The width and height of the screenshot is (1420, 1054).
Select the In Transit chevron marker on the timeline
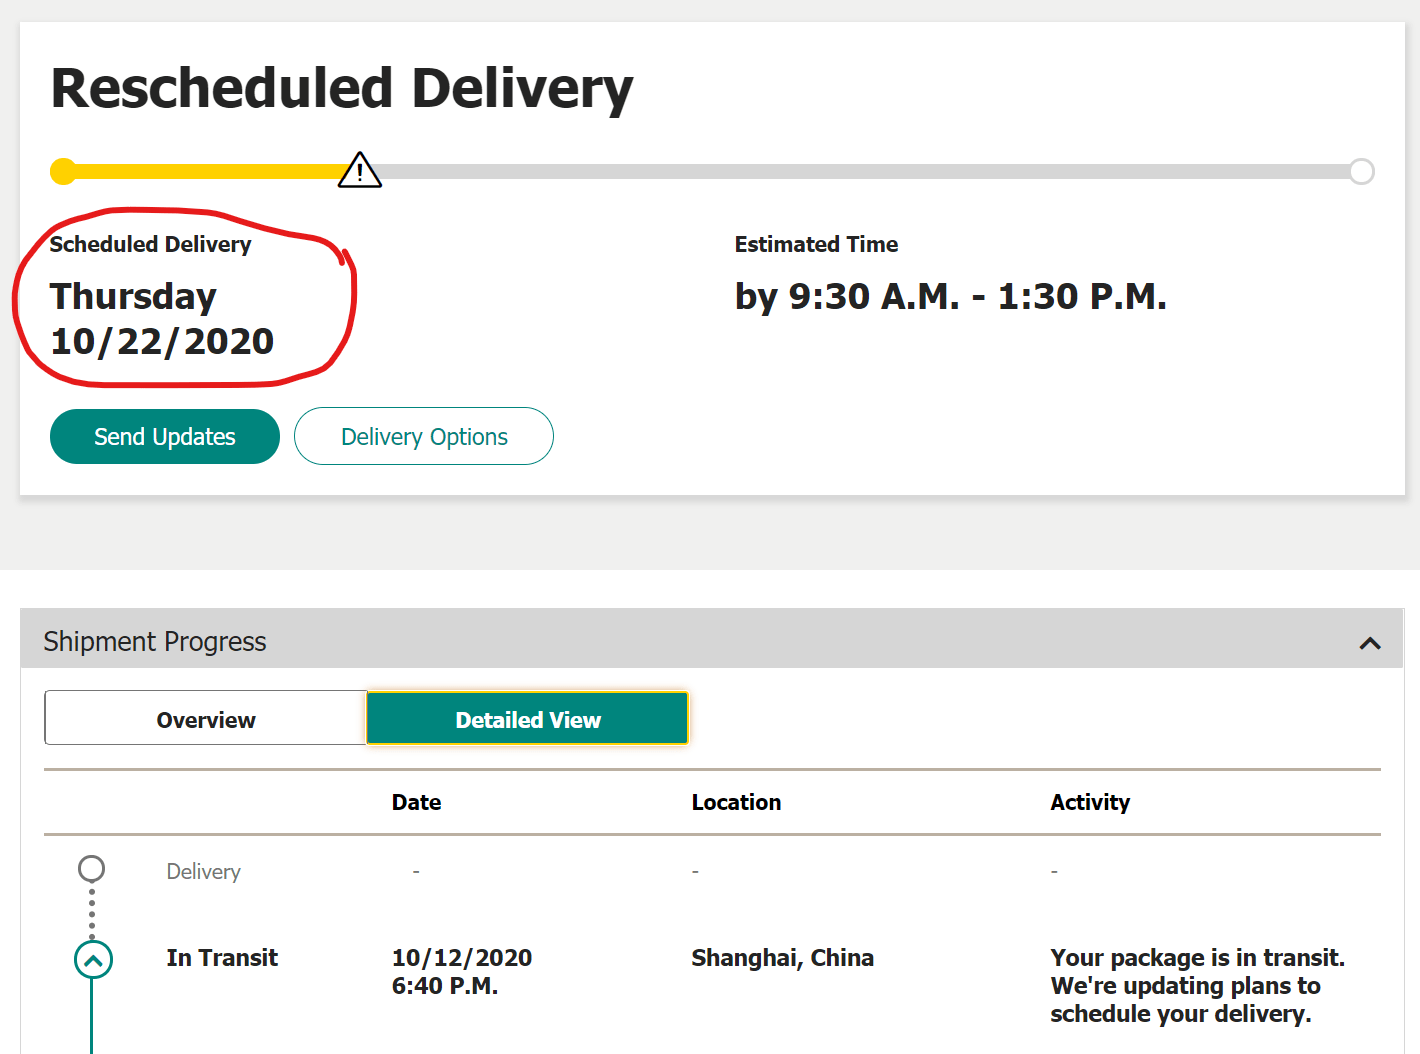click(92, 959)
